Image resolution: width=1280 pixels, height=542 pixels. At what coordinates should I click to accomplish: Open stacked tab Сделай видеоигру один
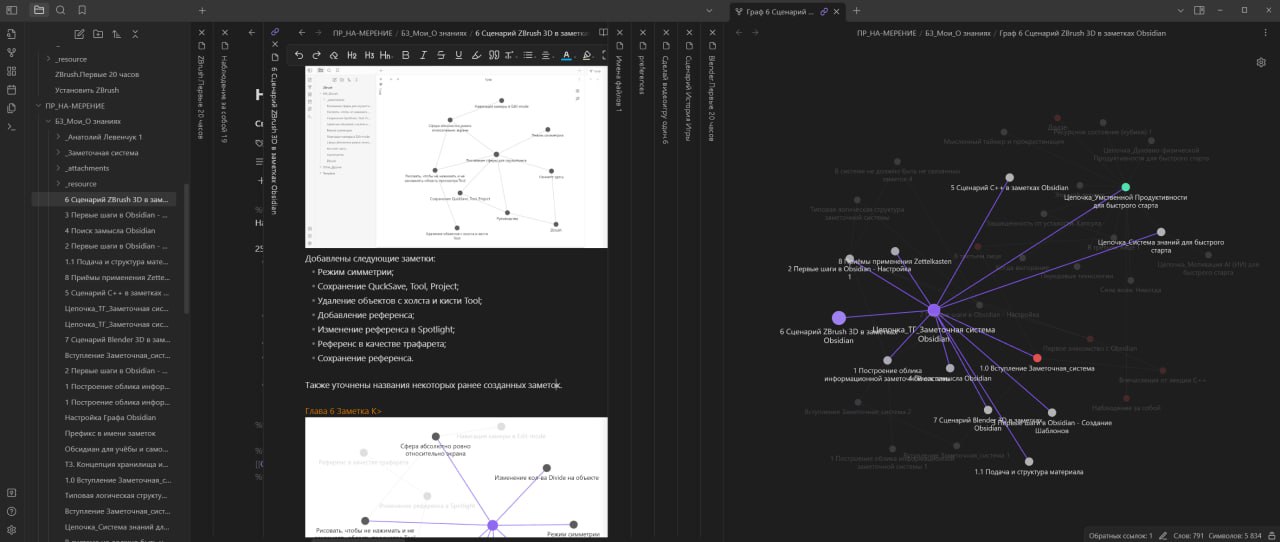tap(665, 100)
